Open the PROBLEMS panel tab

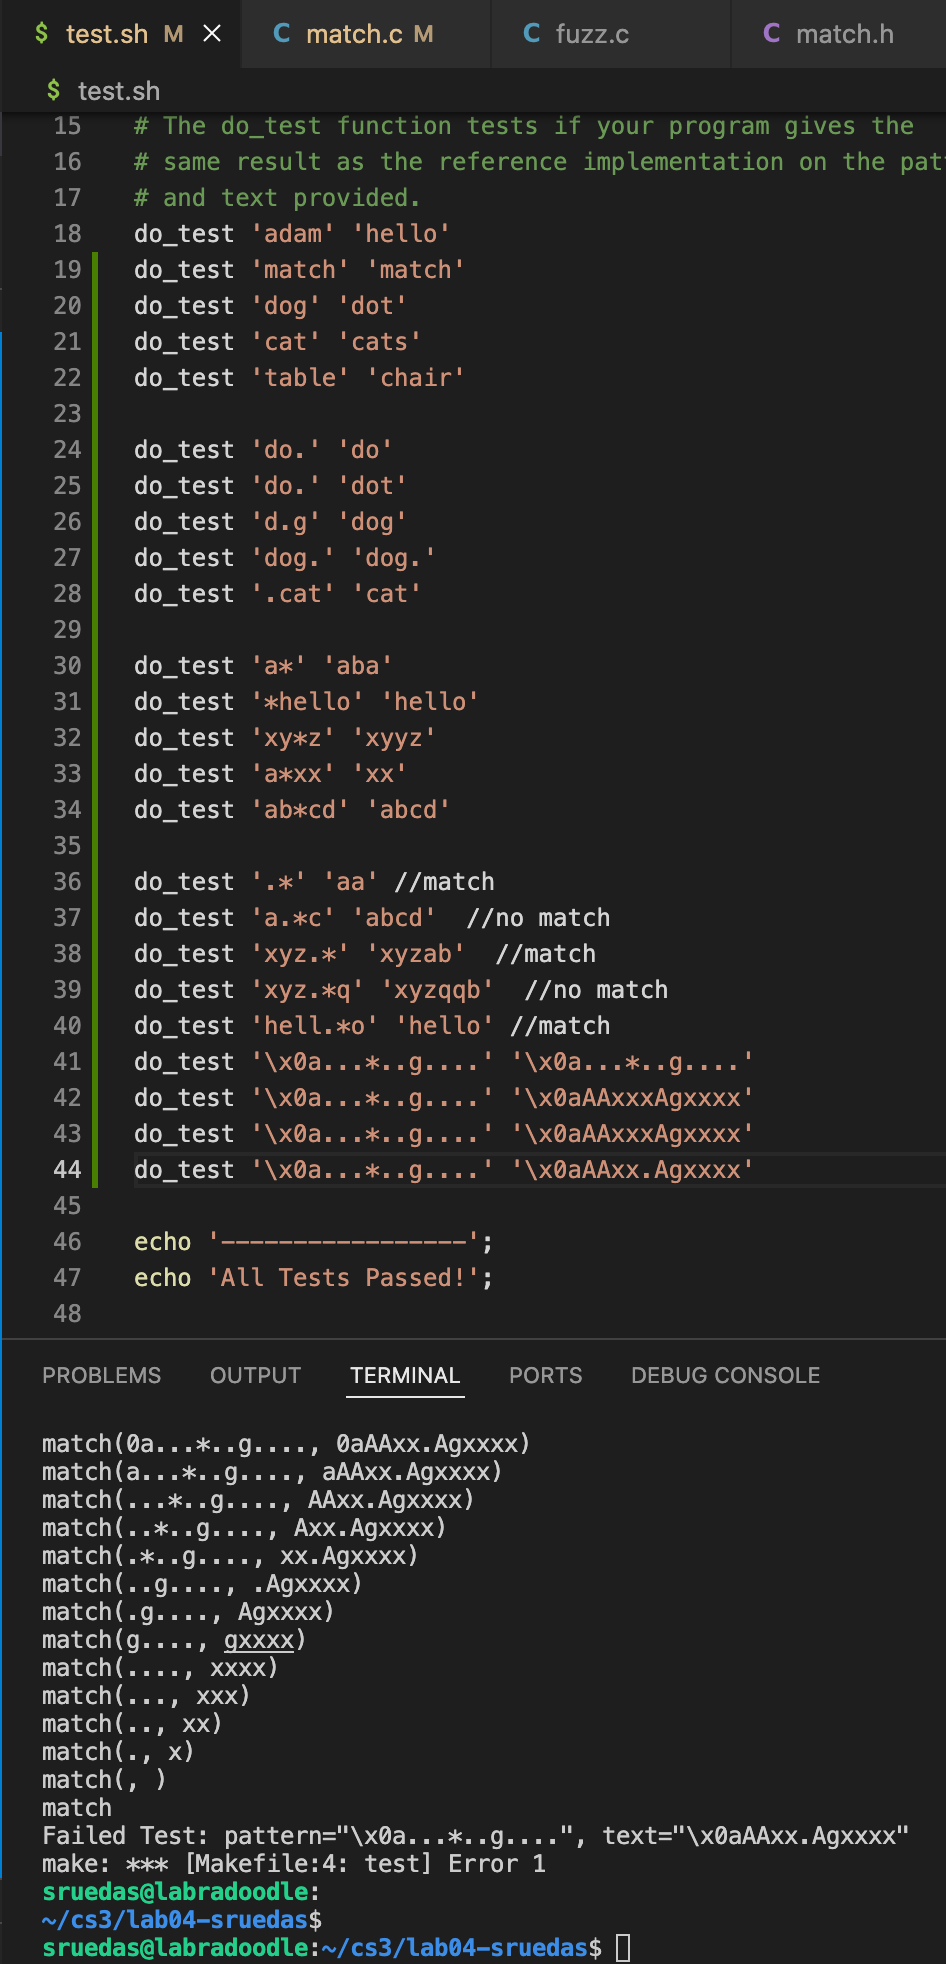pyautogui.click(x=101, y=1376)
